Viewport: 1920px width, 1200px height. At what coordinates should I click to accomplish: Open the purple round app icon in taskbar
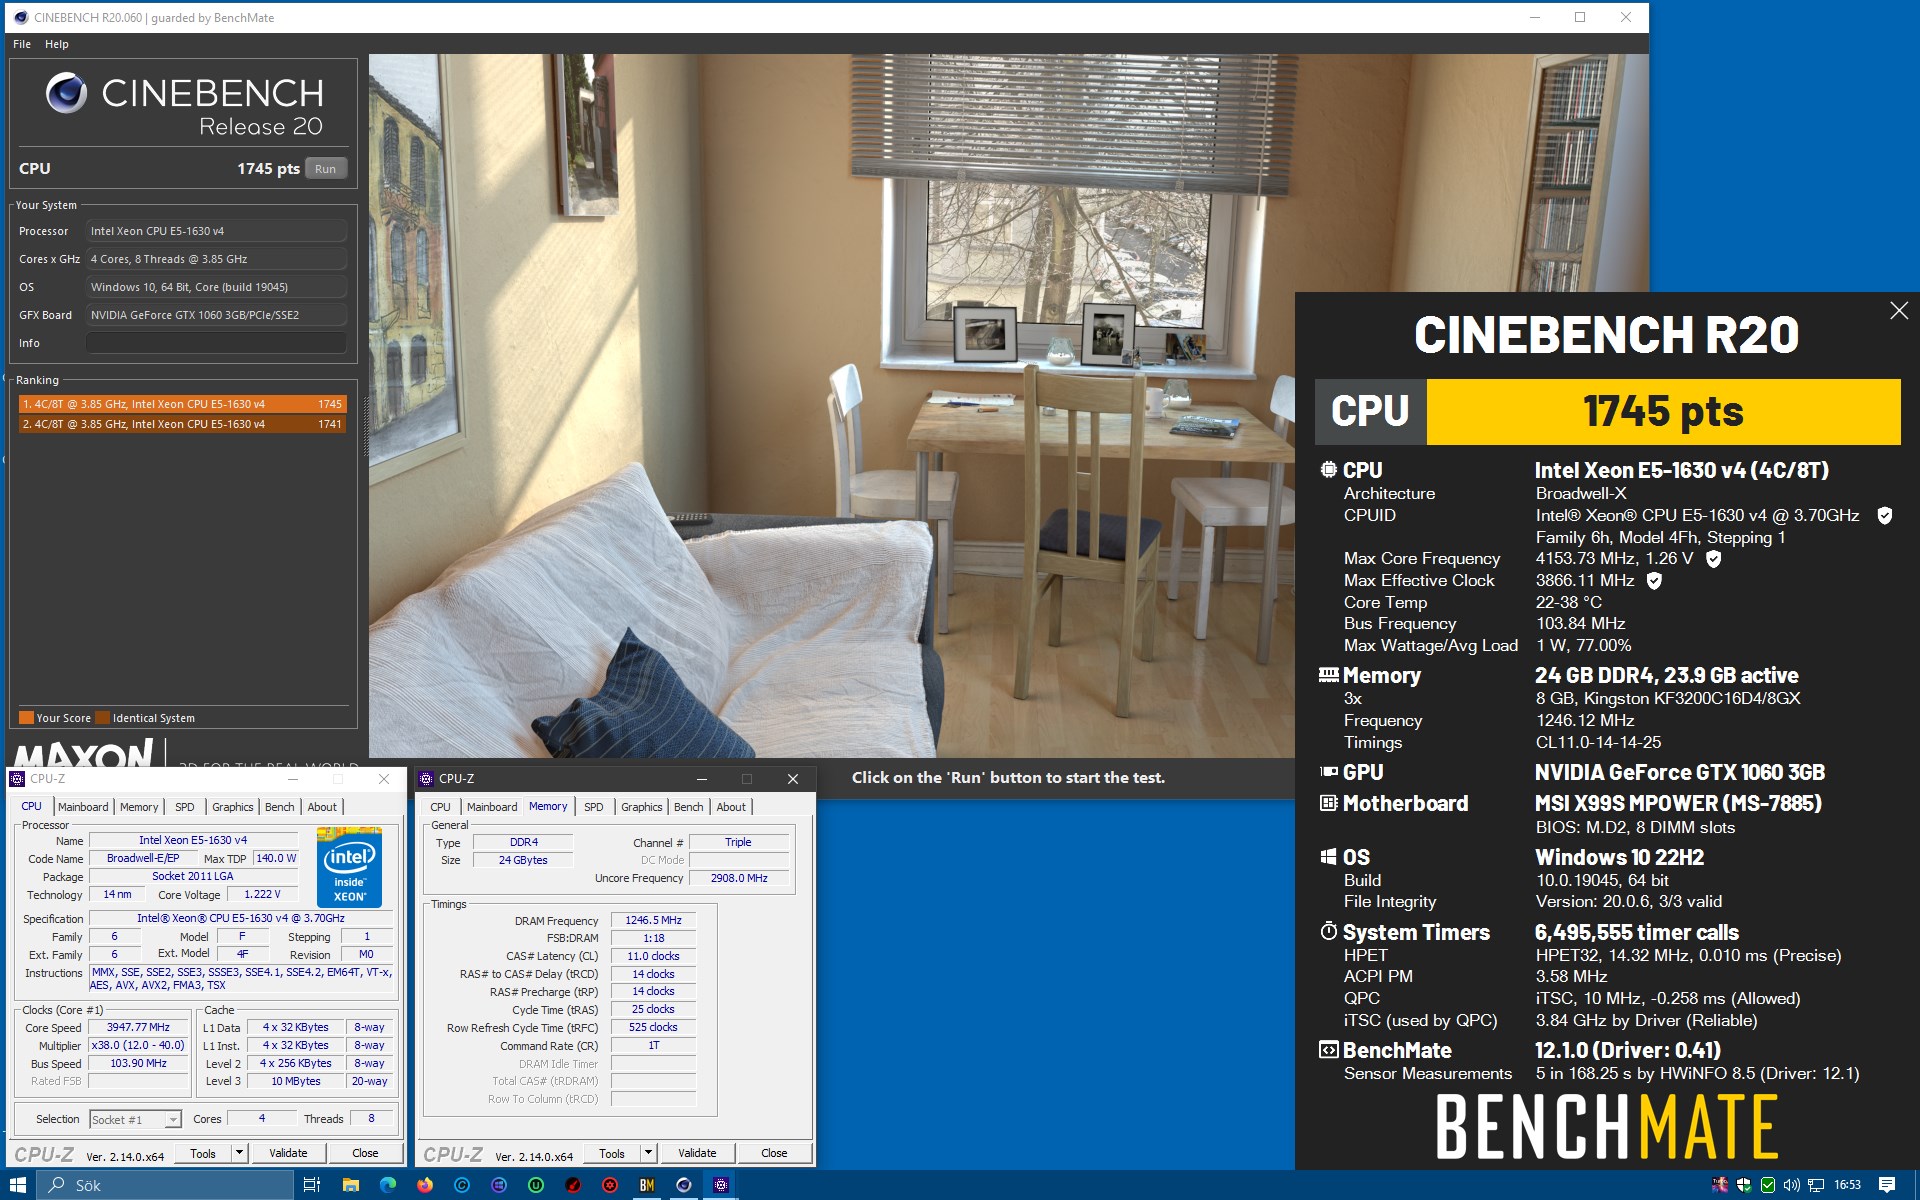499,1185
